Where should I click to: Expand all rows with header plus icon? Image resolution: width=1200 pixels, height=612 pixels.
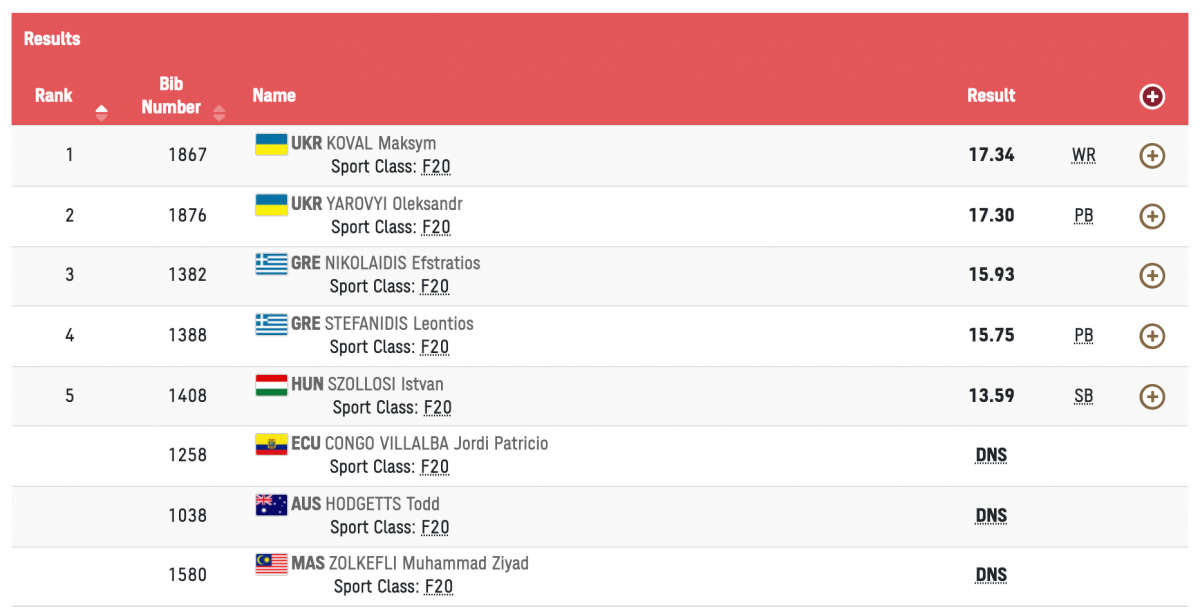point(1152,96)
